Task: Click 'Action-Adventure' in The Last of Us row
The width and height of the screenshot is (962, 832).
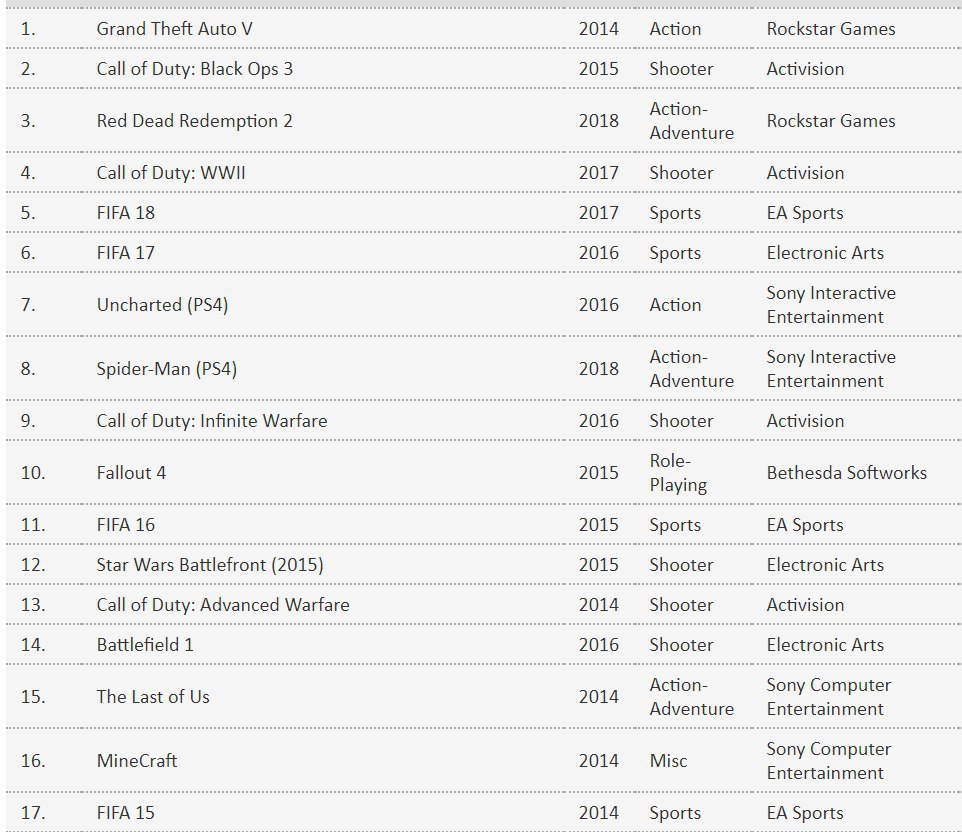Action: pos(691,697)
